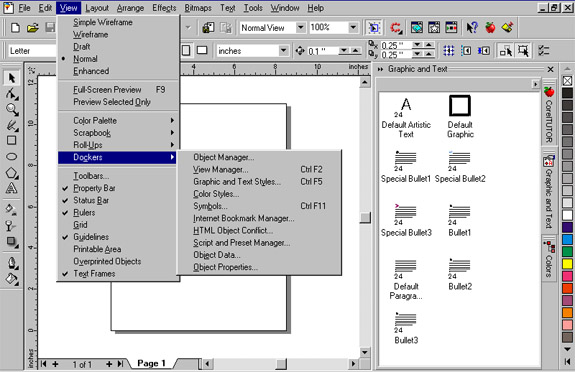Select the Fill bucket tool

click(11, 279)
